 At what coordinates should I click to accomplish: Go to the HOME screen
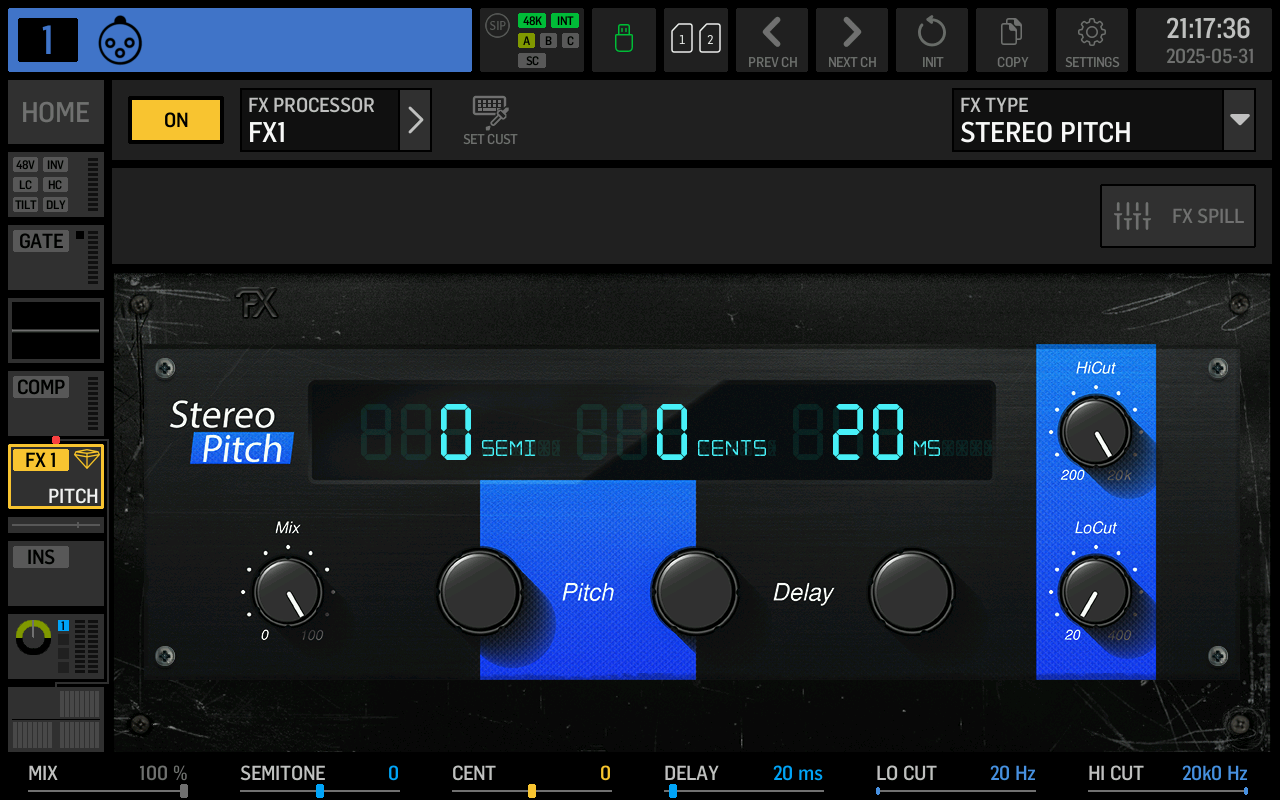tap(55, 112)
